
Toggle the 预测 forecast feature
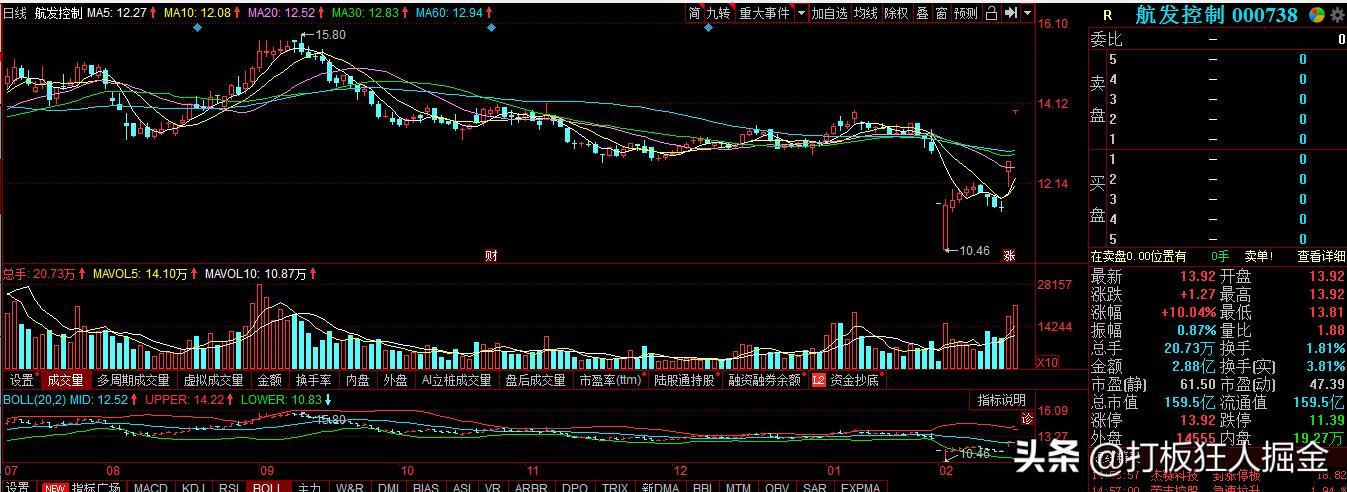click(x=966, y=13)
